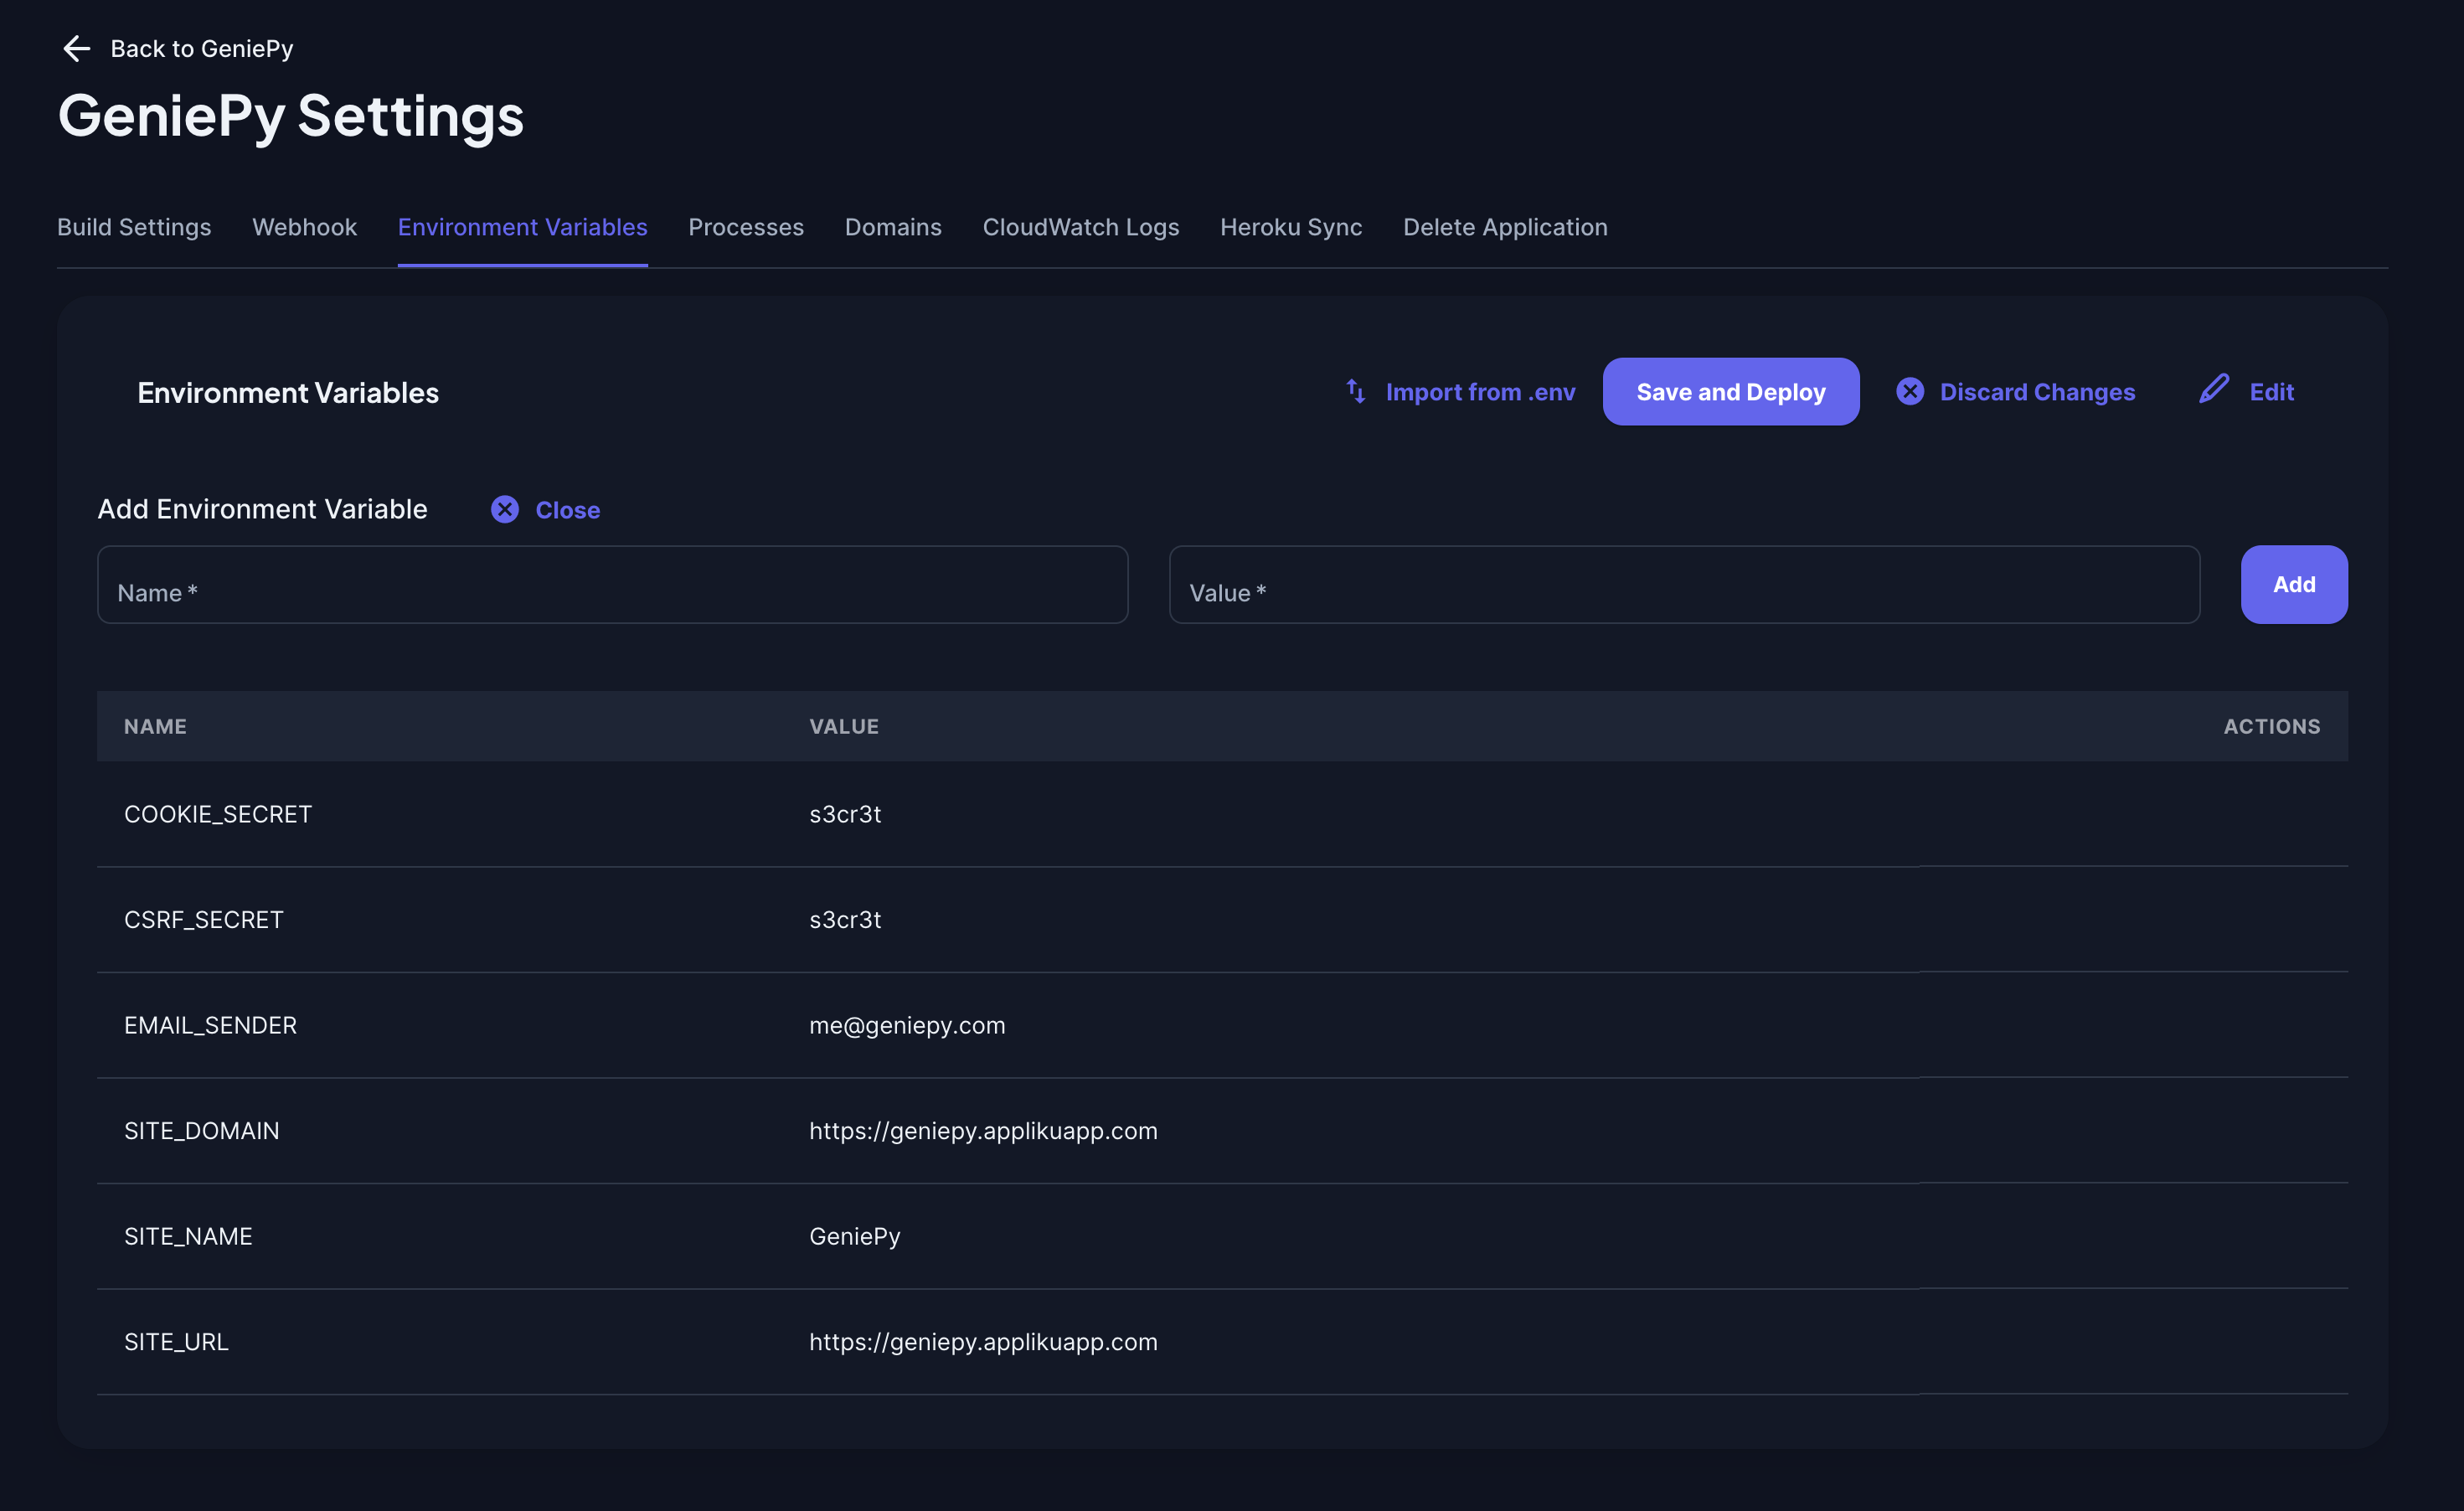Click the GeniePy Settings page title

pos(291,116)
